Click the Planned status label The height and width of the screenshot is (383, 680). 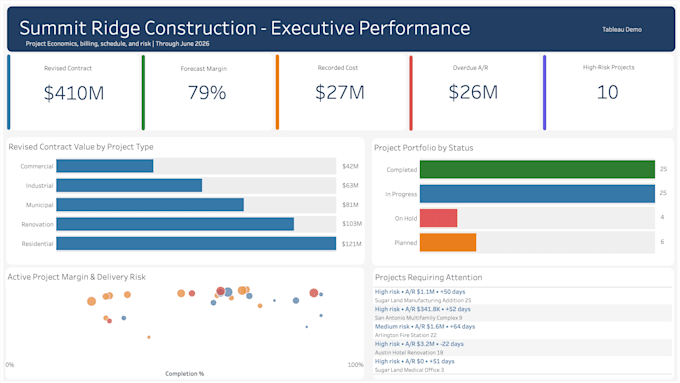coord(406,243)
